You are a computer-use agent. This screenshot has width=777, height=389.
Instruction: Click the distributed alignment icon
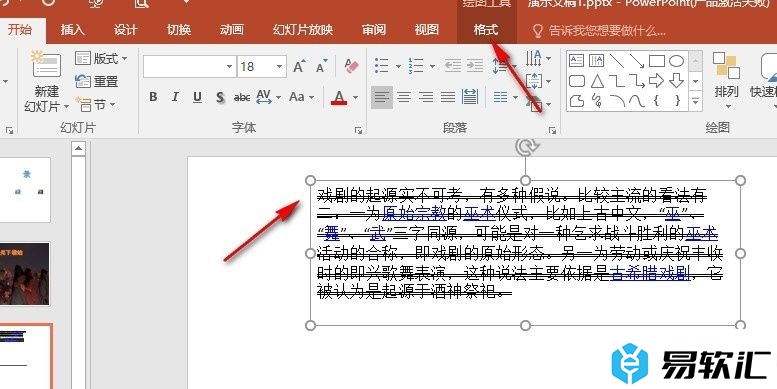(470, 97)
